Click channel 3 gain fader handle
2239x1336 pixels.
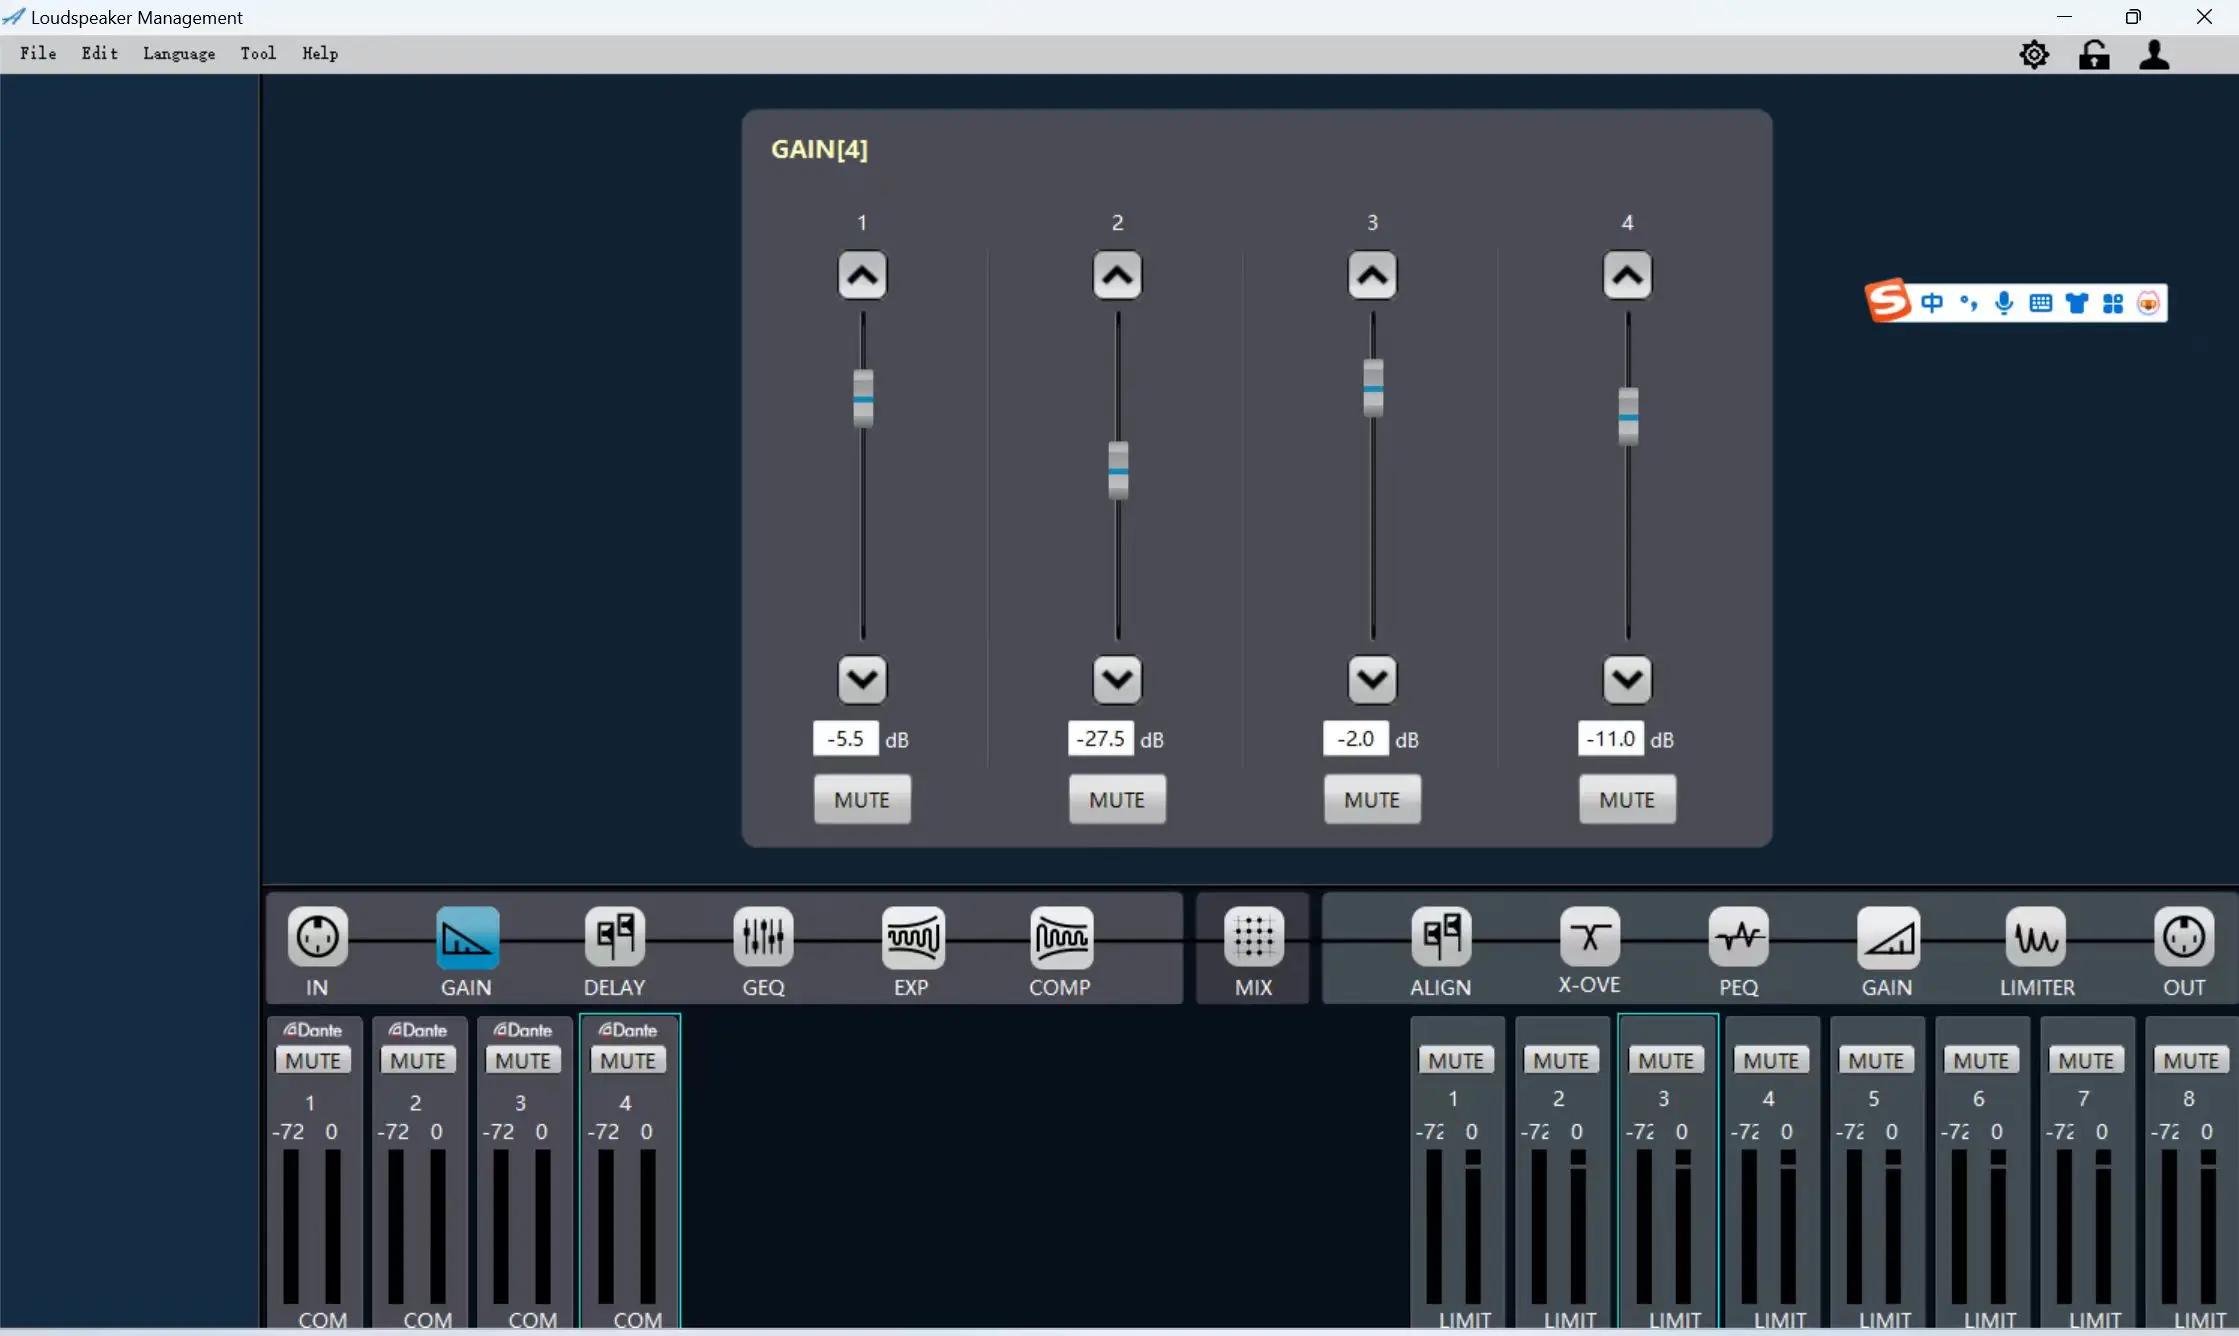(x=1373, y=388)
